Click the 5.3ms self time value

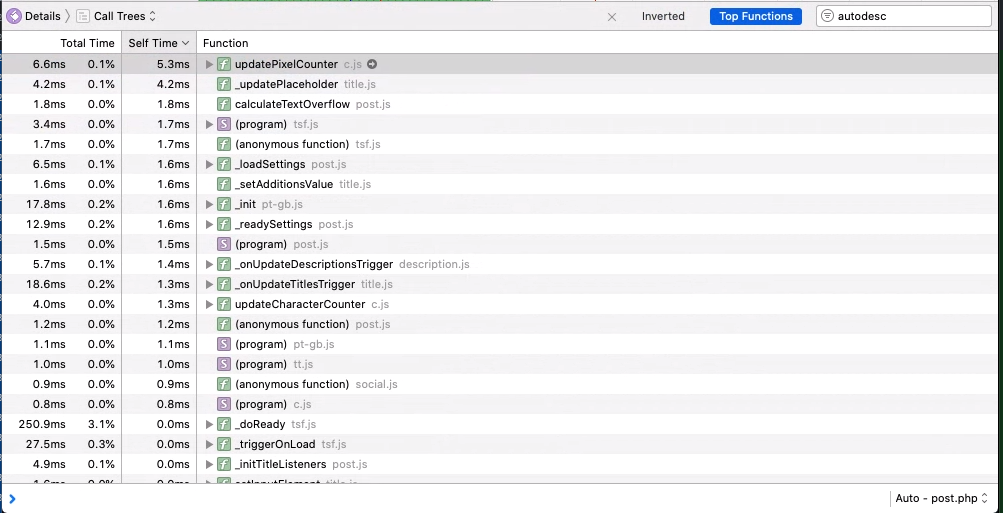[173, 64]
